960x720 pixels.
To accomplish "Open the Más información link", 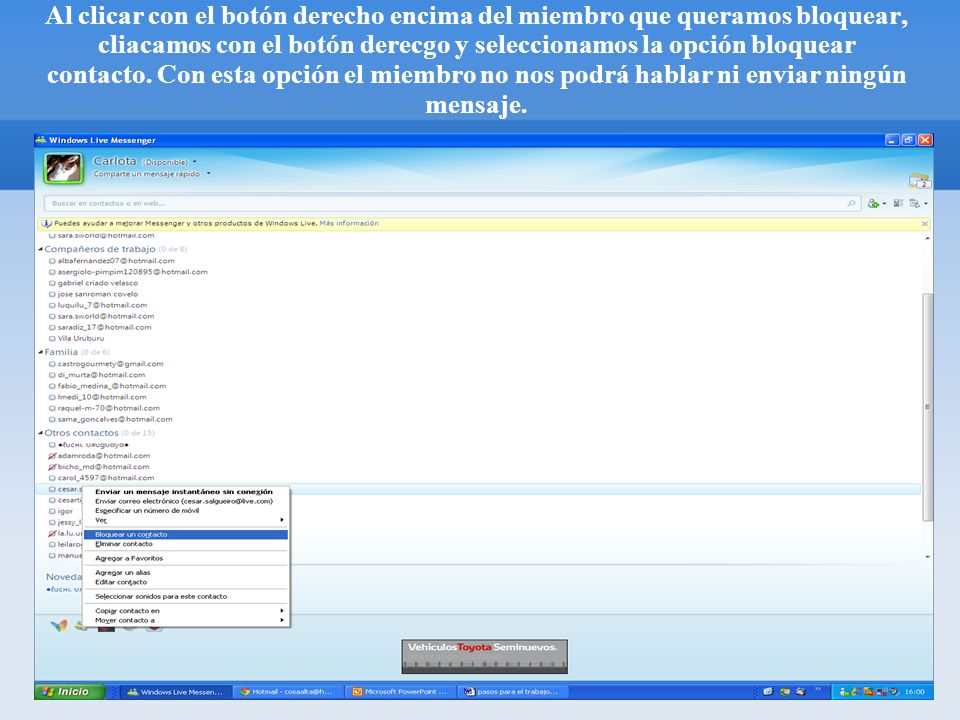I will coord(349,223).
